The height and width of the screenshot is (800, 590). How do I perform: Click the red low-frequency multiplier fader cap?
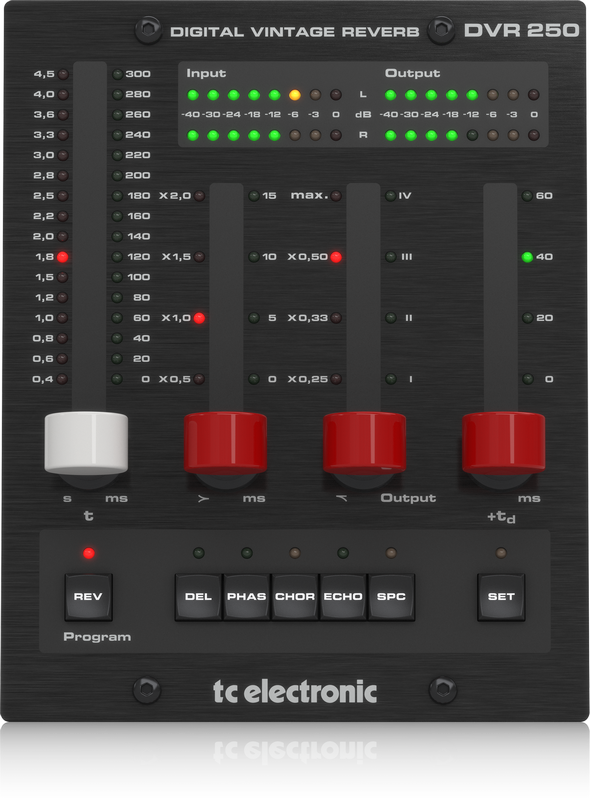(226, 443)
